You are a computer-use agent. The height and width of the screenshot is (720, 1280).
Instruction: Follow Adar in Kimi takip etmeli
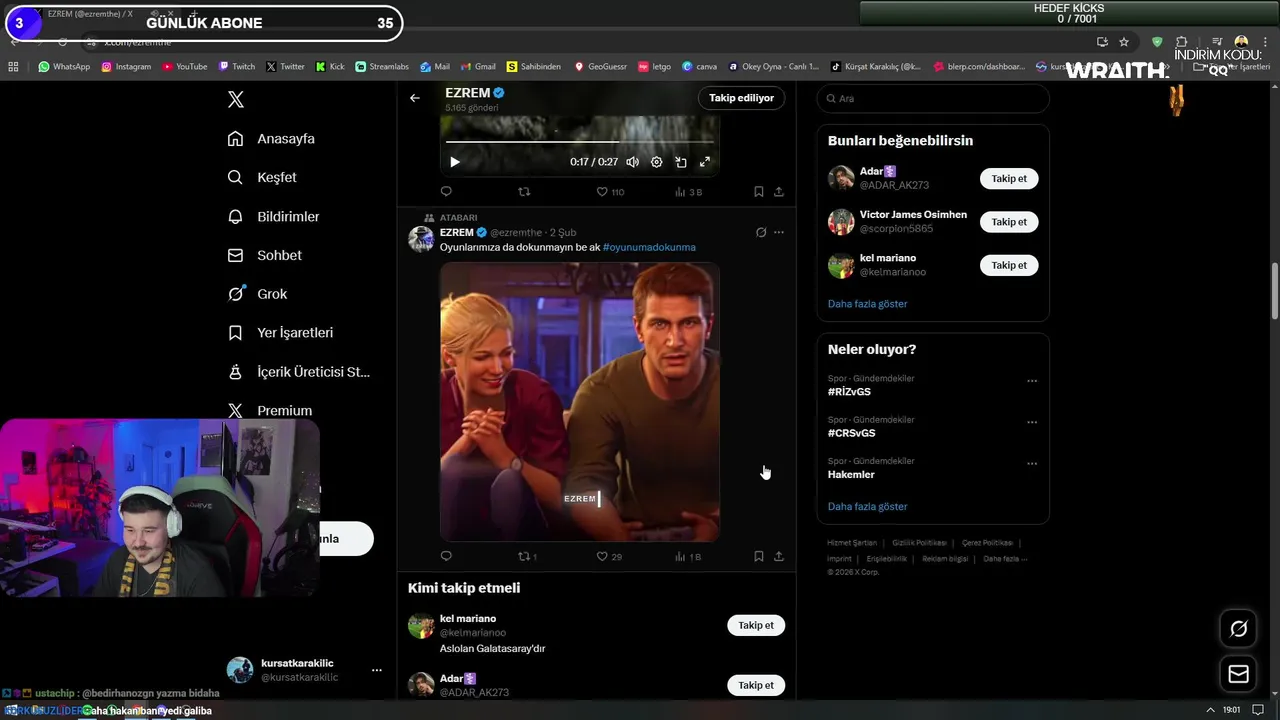(756, 685)
